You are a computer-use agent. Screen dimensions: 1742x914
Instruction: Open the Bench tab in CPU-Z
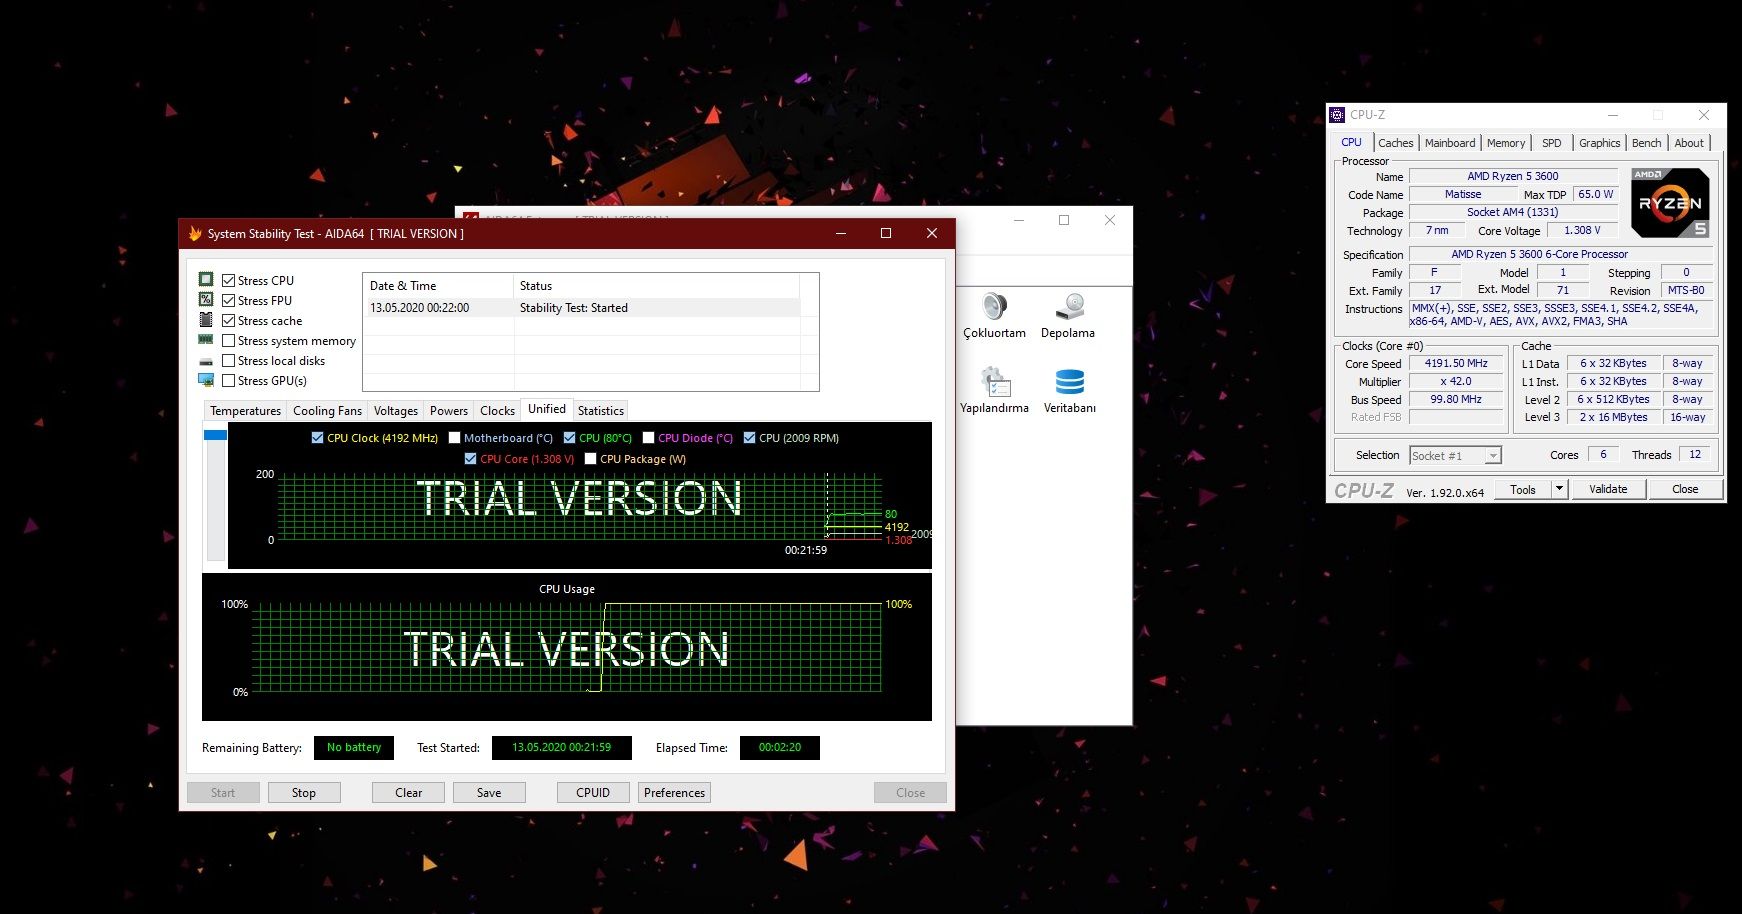(x=1647, y=143)
